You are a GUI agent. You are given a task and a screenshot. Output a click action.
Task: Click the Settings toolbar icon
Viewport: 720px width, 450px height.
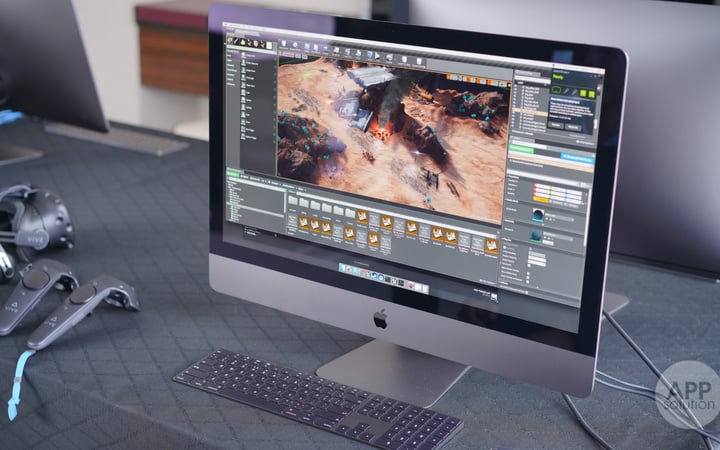[x=325, y=50]
